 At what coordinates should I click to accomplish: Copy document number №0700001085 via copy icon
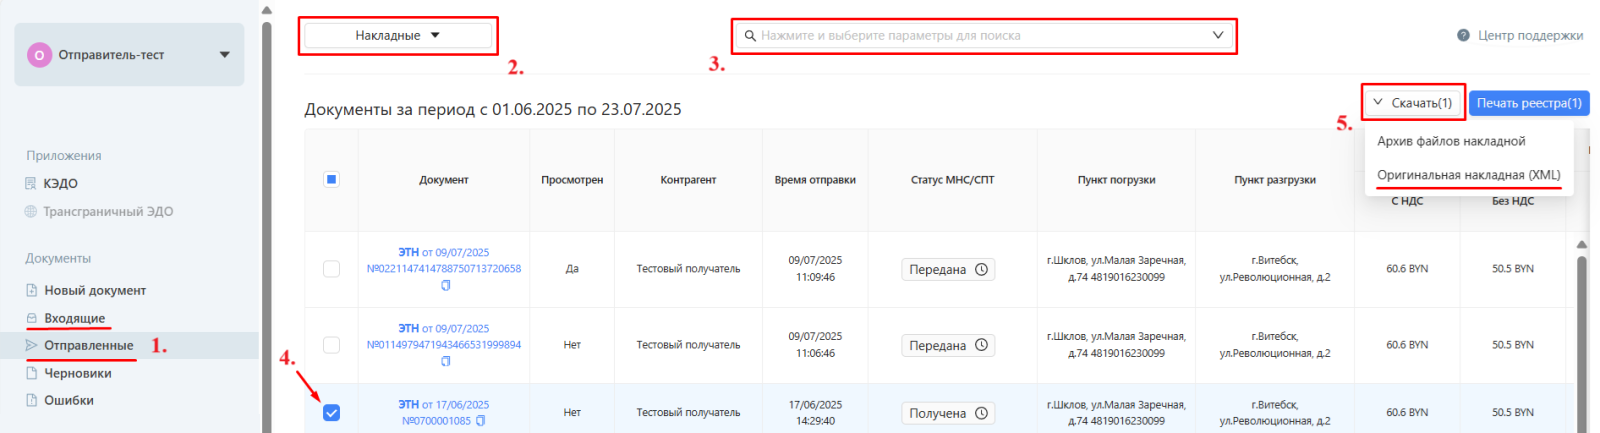481,421
